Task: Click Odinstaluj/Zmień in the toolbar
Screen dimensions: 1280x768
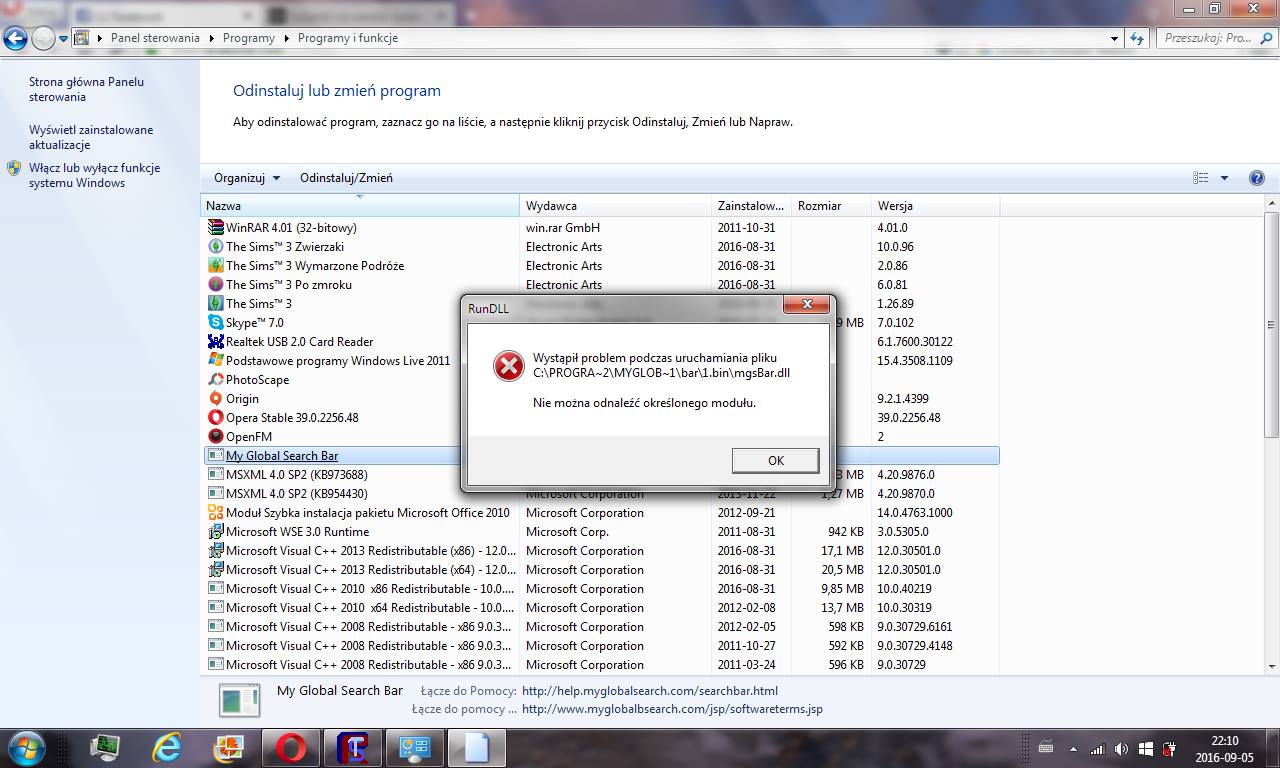Action: coord(346,178)
